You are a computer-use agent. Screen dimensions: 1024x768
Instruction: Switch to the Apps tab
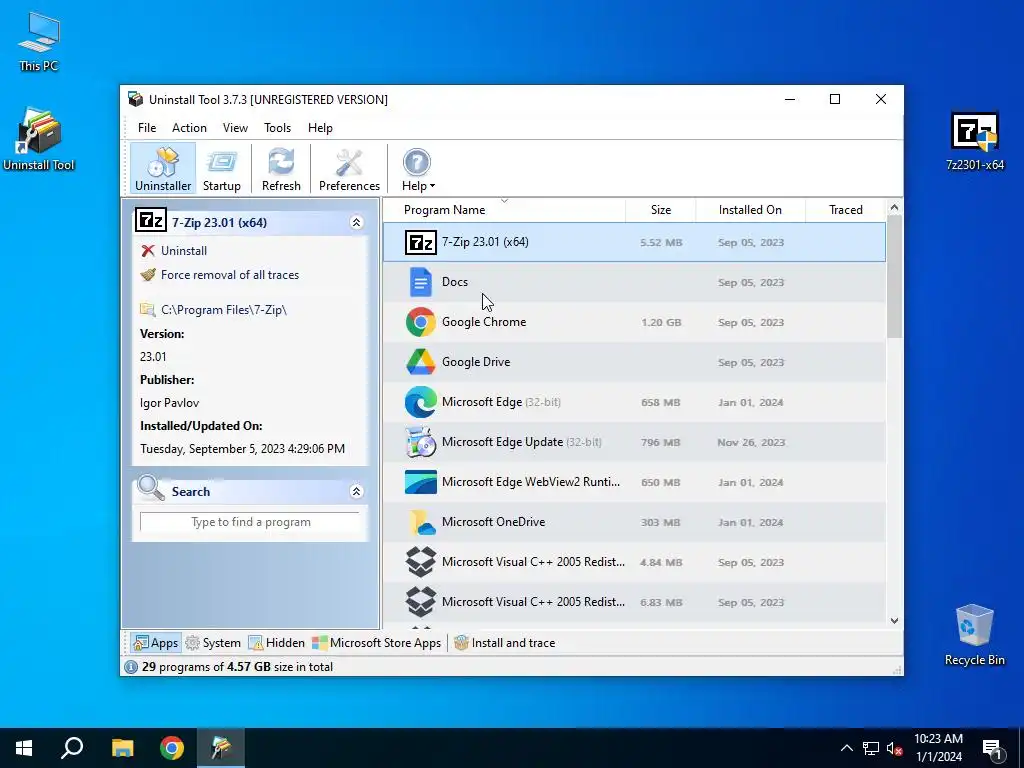[x=155, y=643]
